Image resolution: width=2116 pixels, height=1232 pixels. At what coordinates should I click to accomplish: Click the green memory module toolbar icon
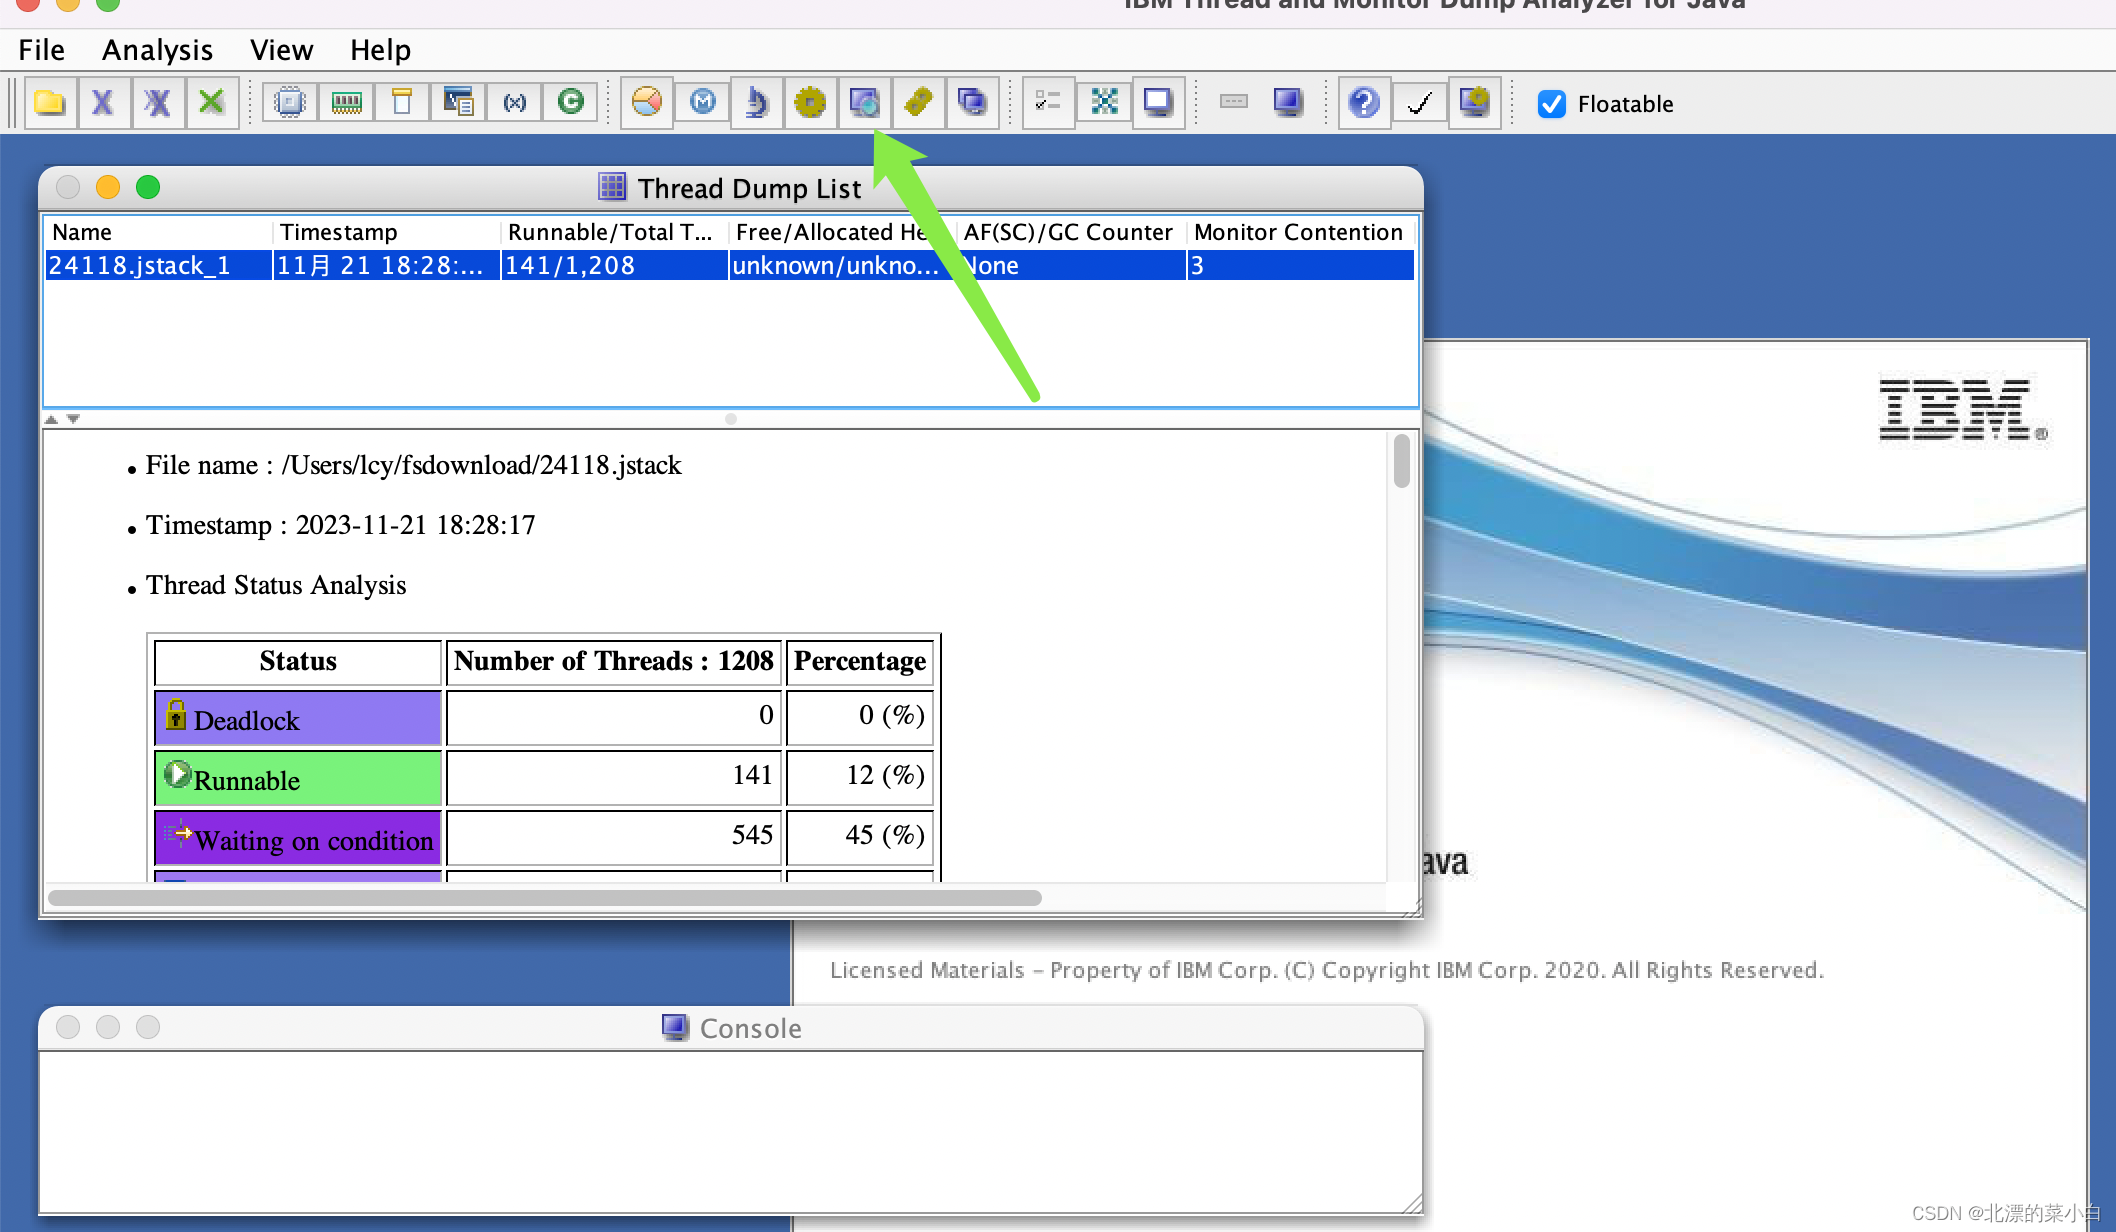click(346, 102)
